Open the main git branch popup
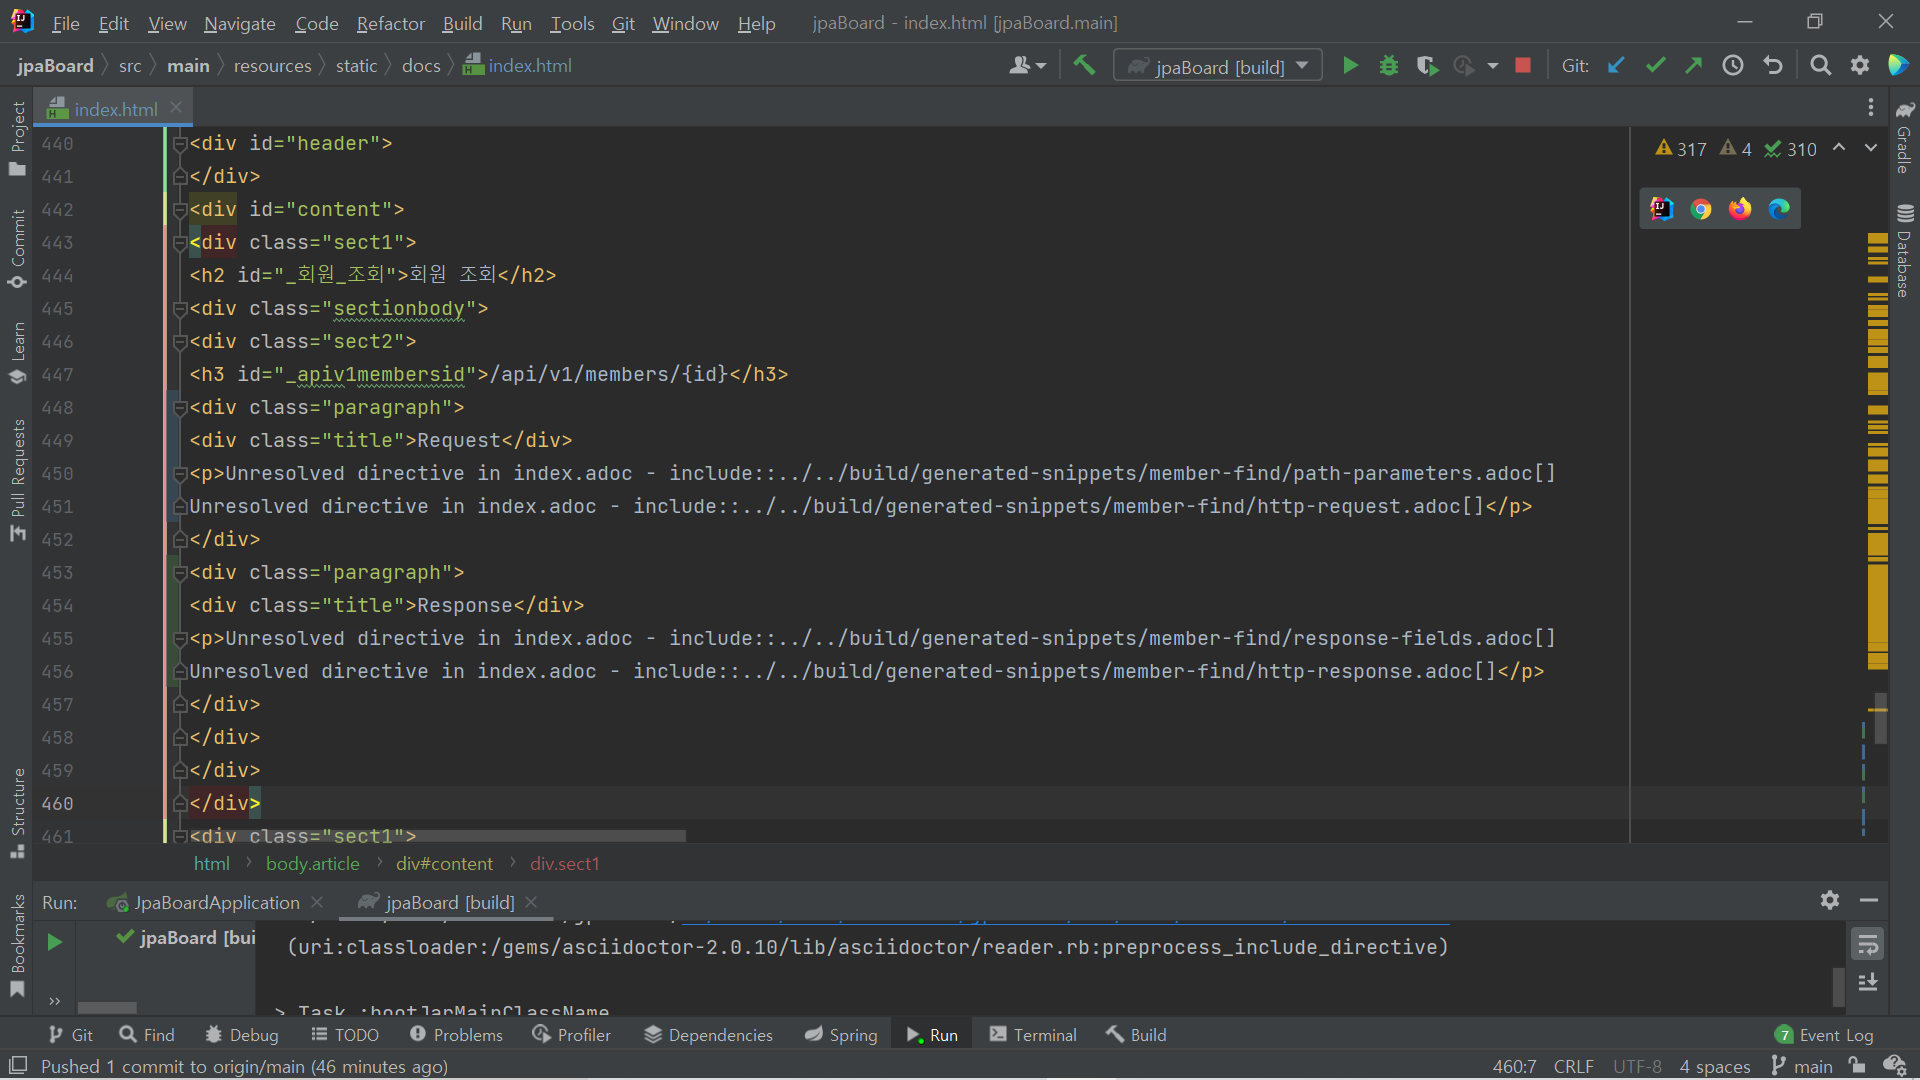1920x1080 pixels. pyautogui.click(x=1802, y=1066)
